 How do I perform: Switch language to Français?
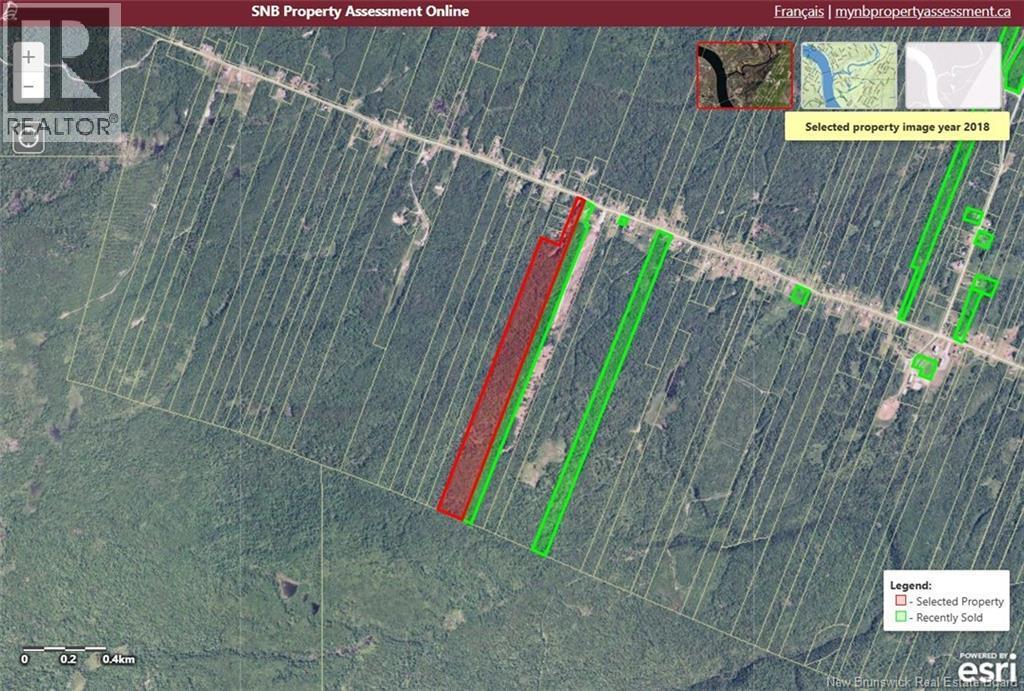point(798,12)
